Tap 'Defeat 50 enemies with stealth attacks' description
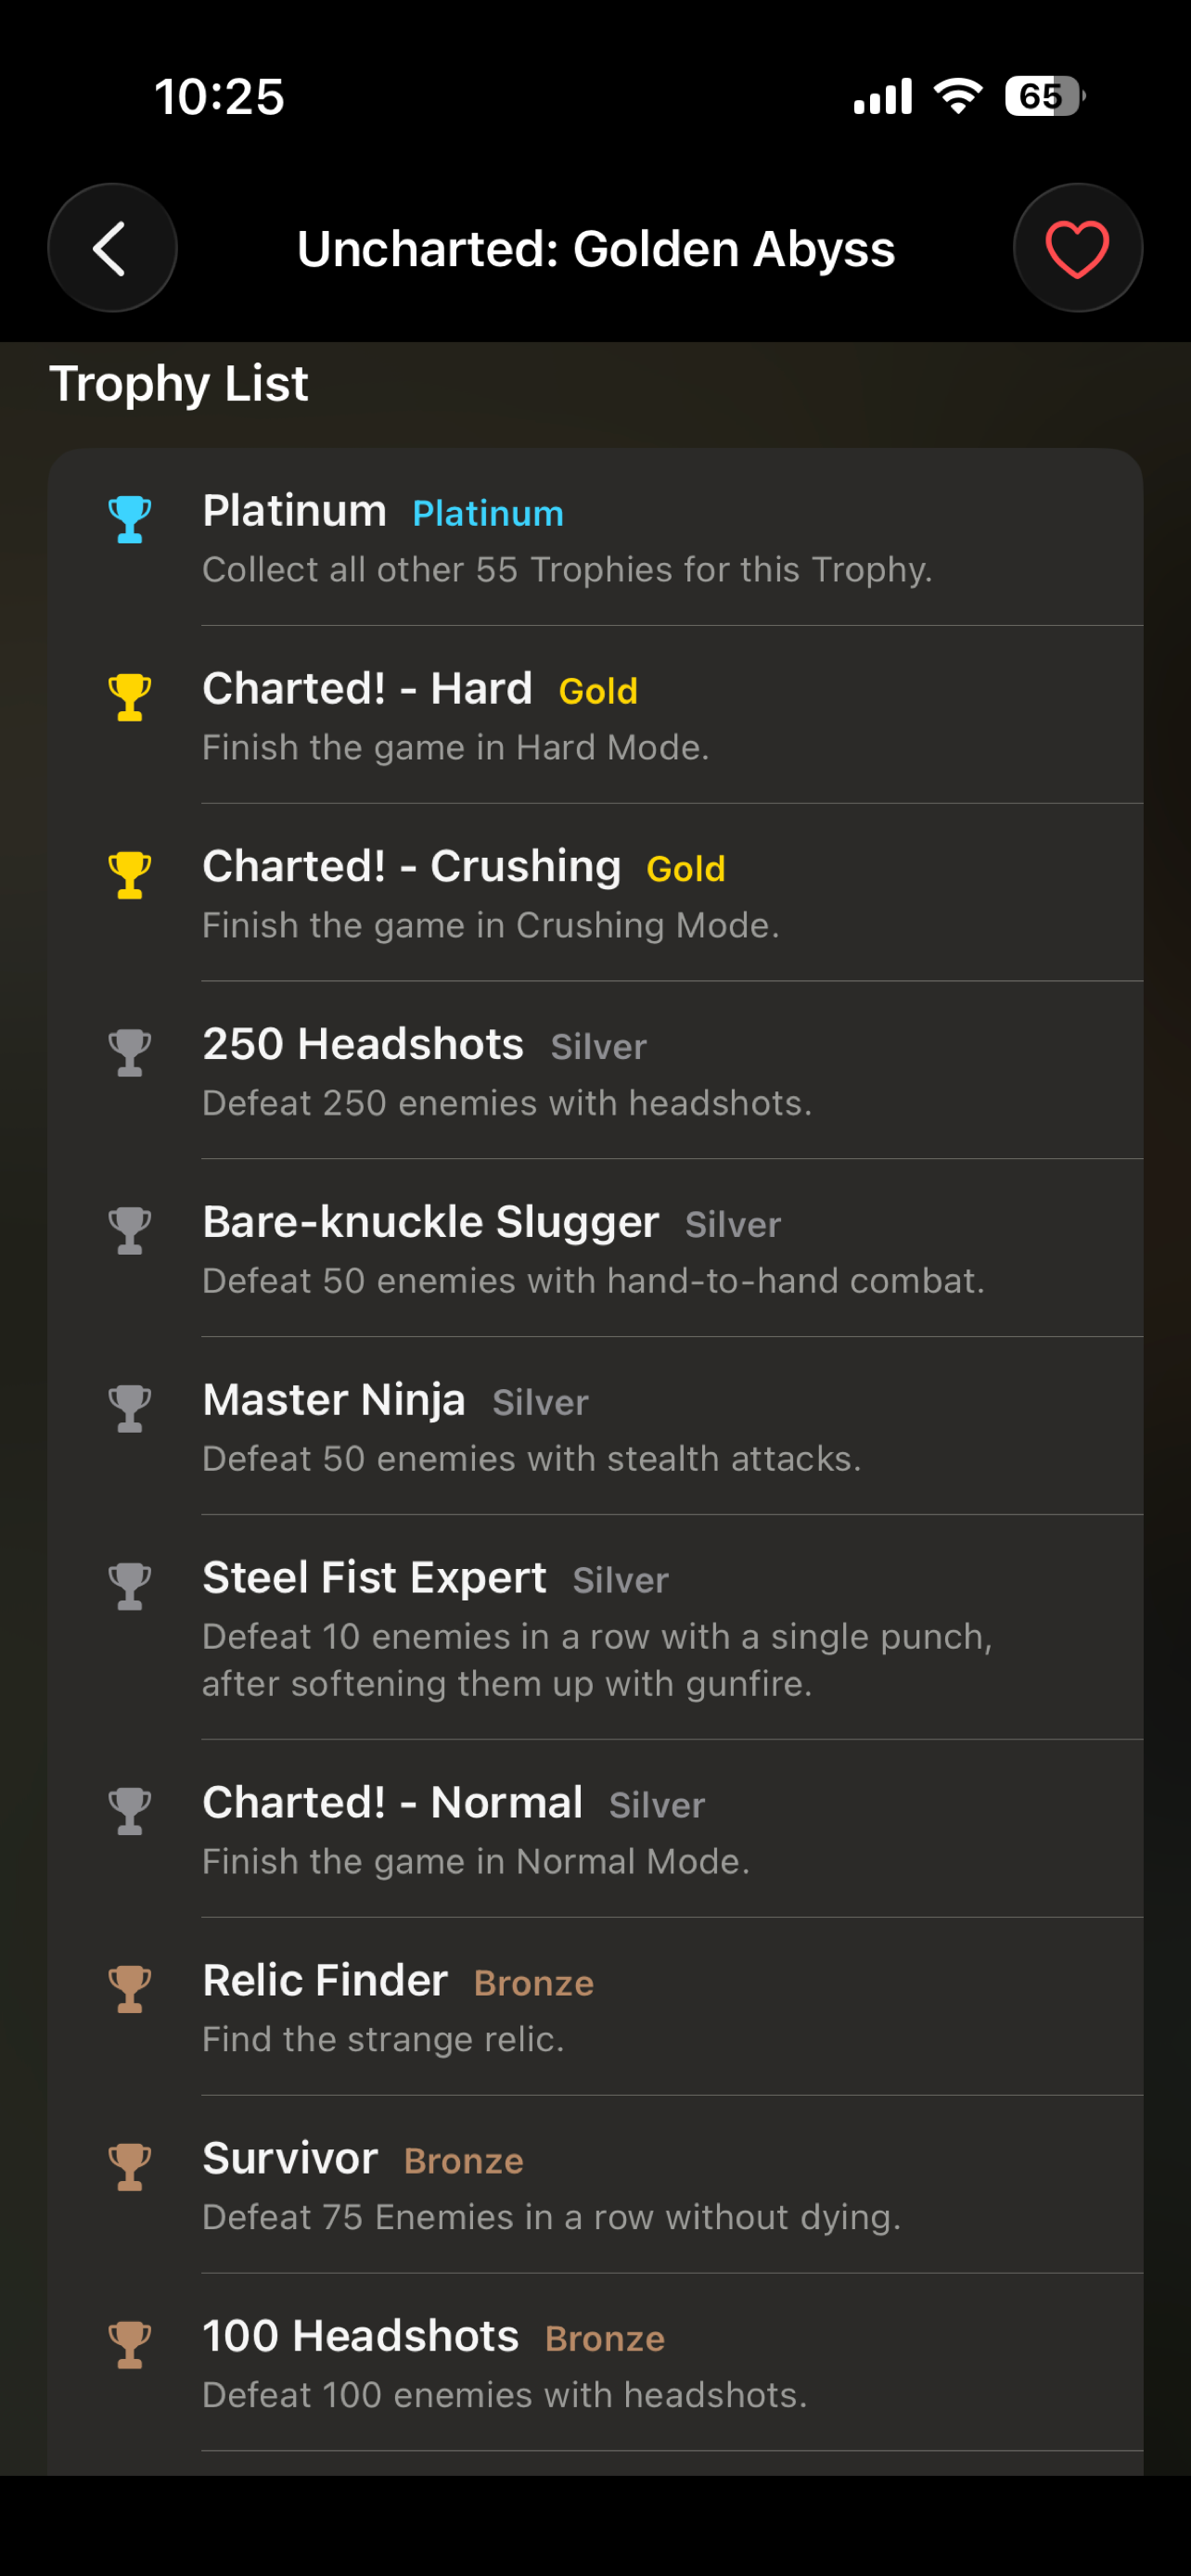 tap(531, 1459)
